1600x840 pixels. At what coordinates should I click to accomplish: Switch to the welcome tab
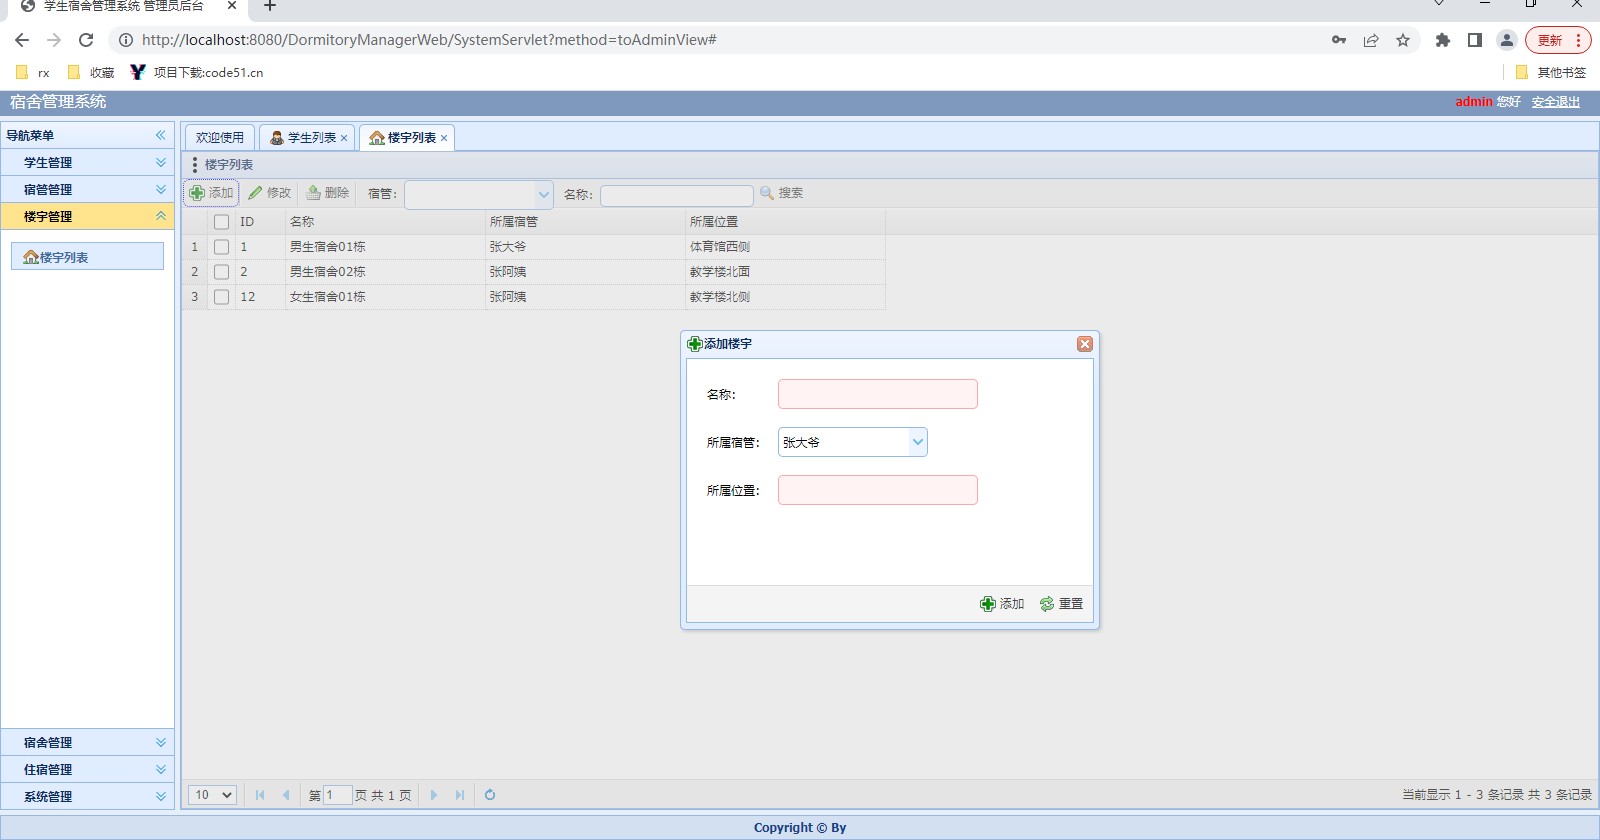click(x=219, y=138)
